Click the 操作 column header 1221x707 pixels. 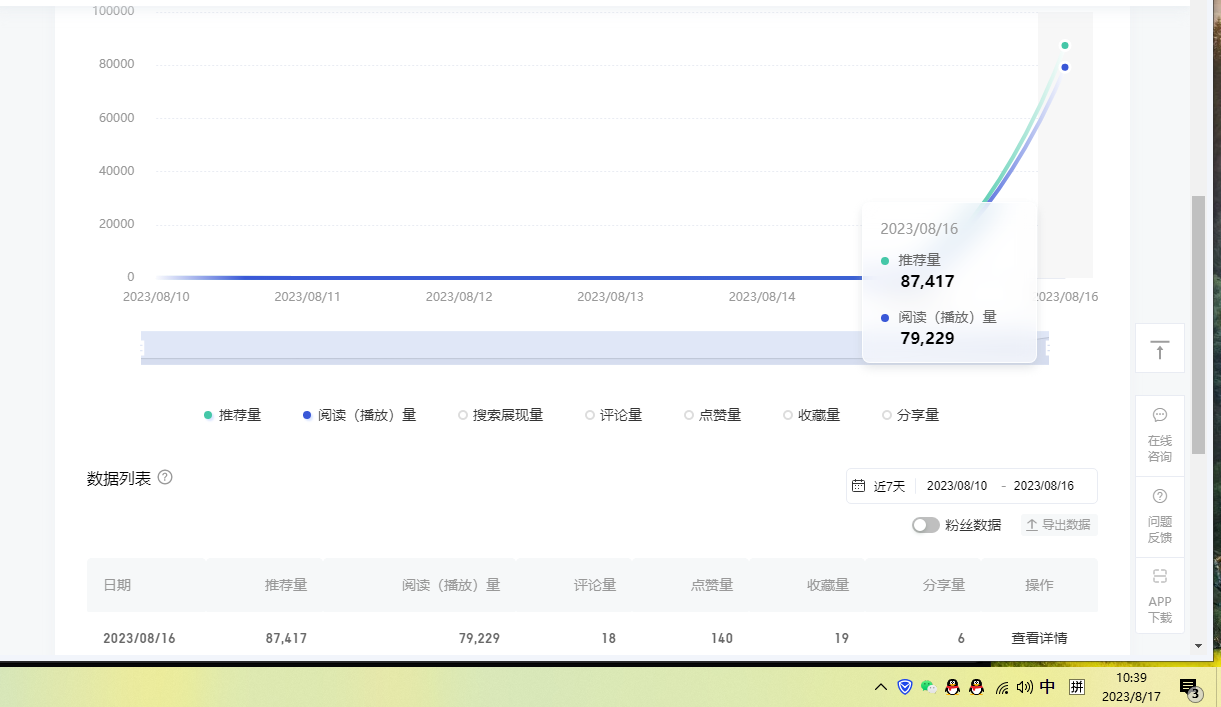click(x=1039, y=585)
